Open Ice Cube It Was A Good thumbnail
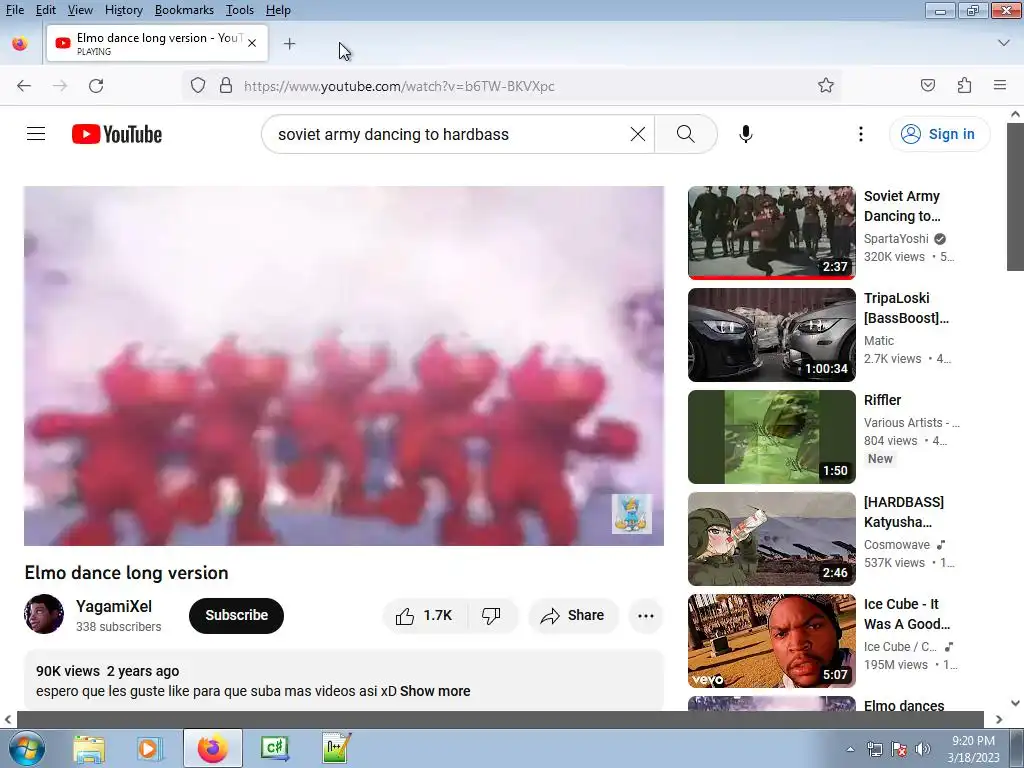The height and width of the screenshot is (768, 1024). pos(771,641)
